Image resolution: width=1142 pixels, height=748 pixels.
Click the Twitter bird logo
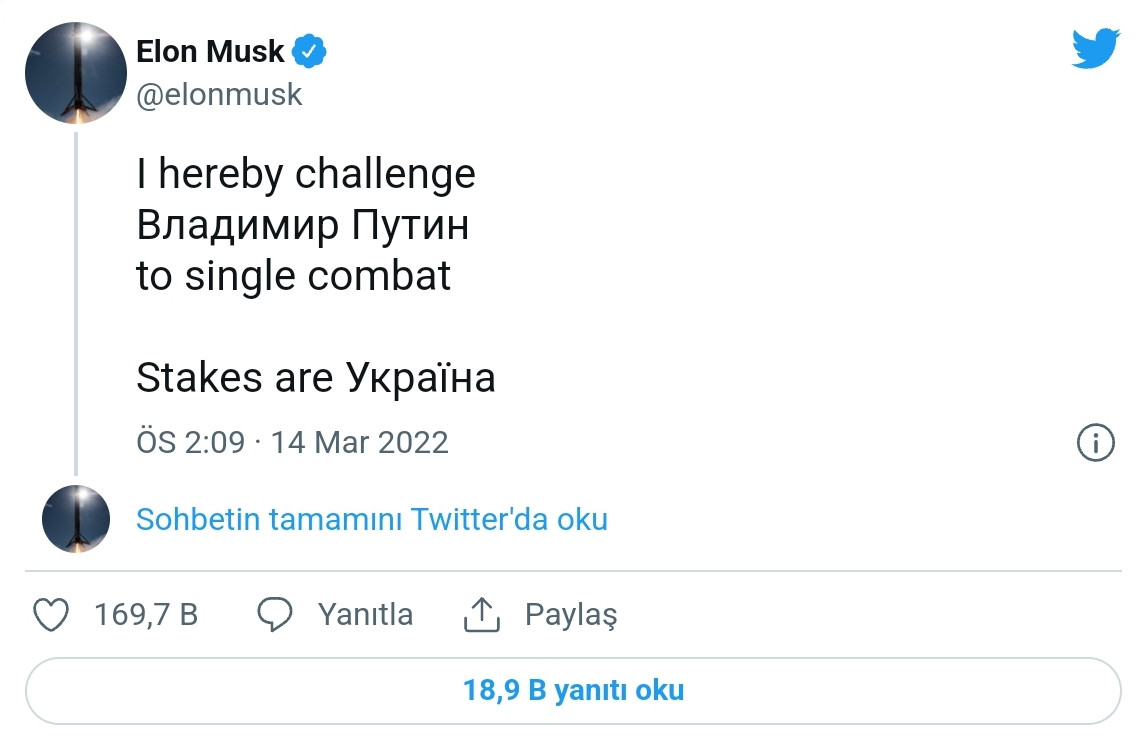point(1095,46)
